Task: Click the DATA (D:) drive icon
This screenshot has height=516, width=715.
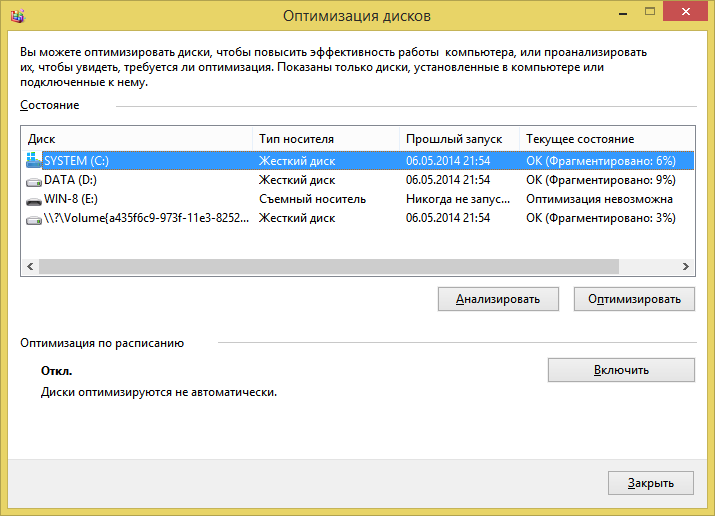Action: [x=35, y=180]
